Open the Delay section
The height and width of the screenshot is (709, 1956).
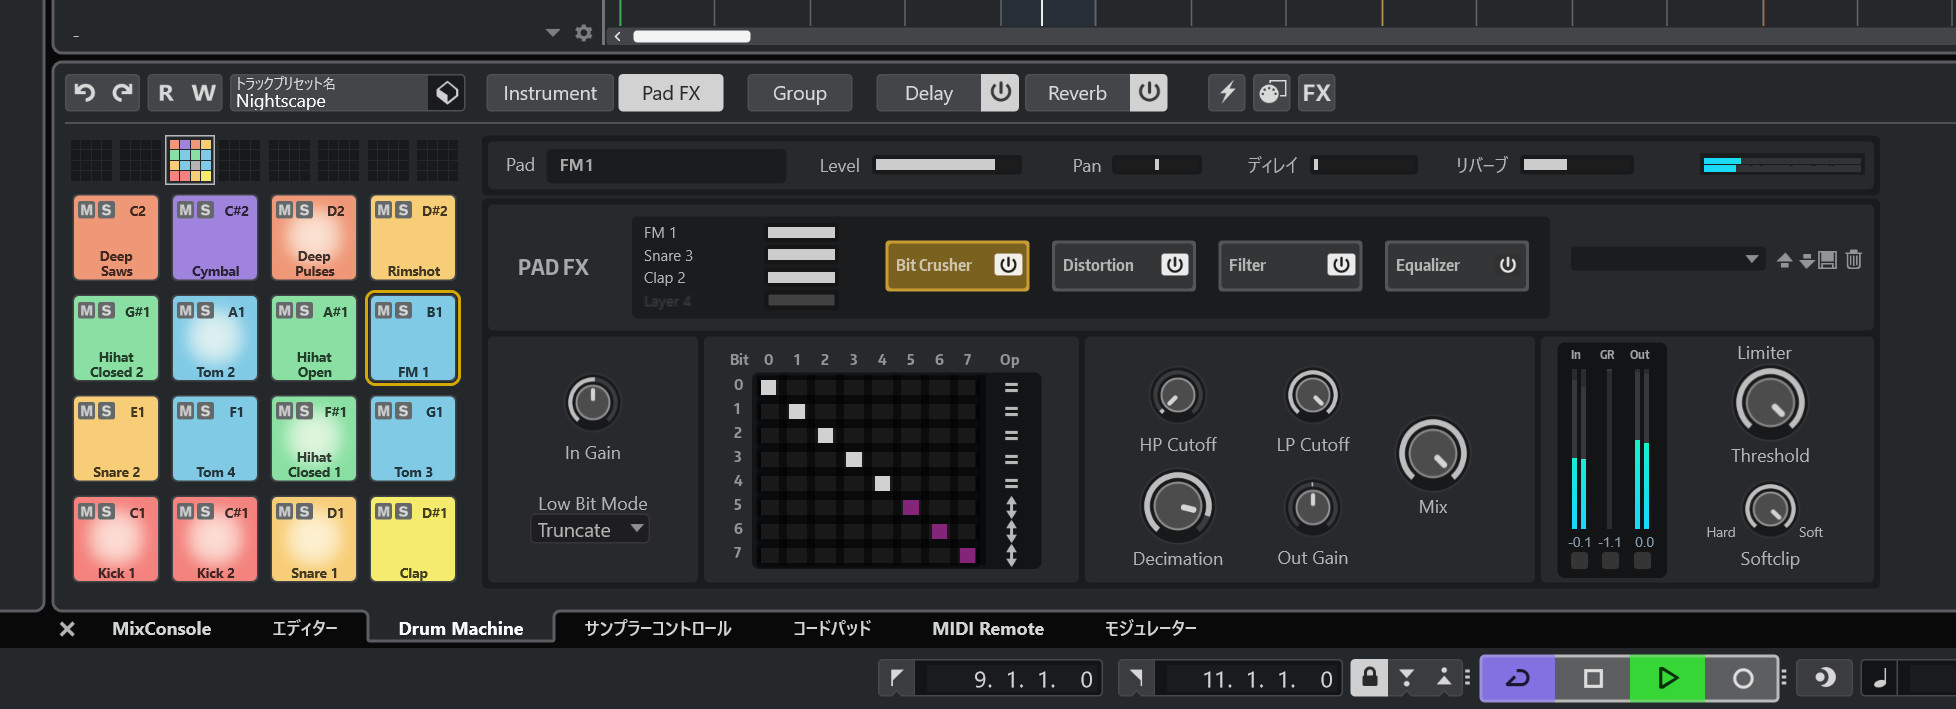tap(929, 93)
